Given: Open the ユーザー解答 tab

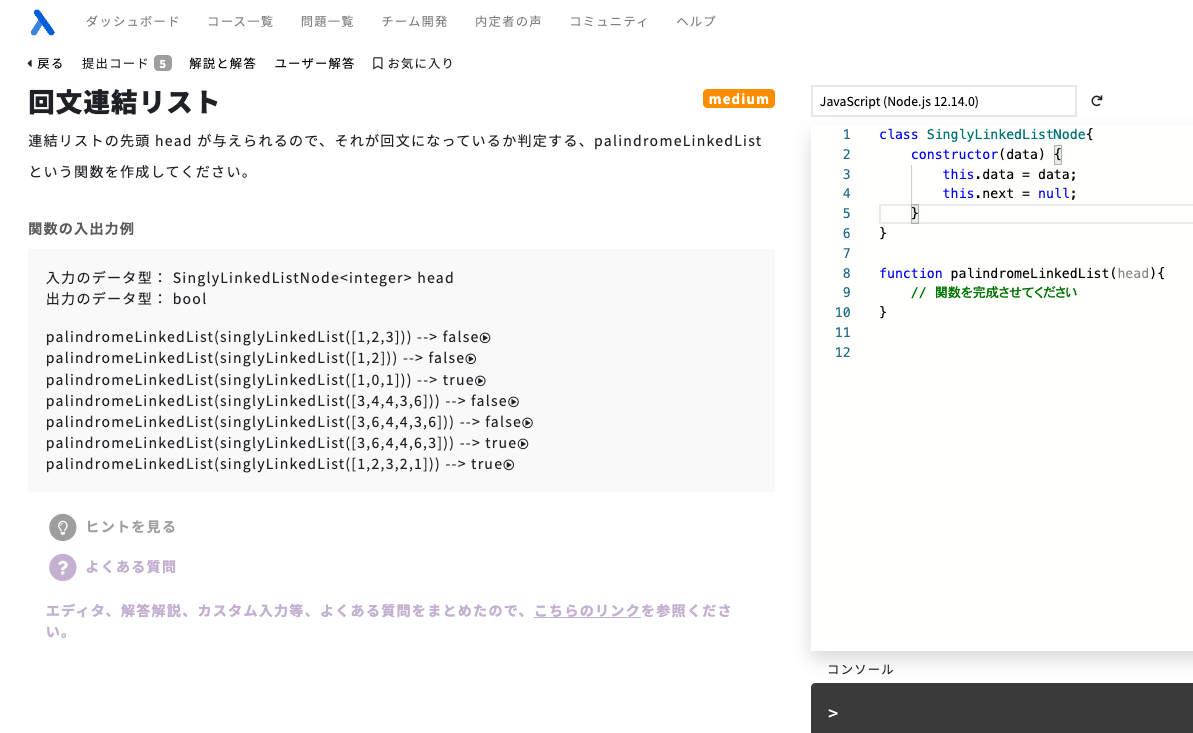Looking at the screenshot, I should tap(314, 63).
